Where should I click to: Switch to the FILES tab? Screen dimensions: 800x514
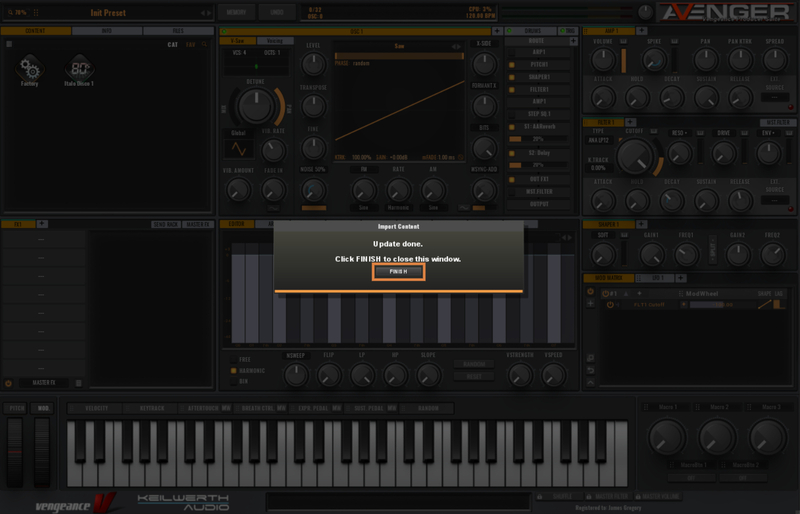tap(177, 31)
